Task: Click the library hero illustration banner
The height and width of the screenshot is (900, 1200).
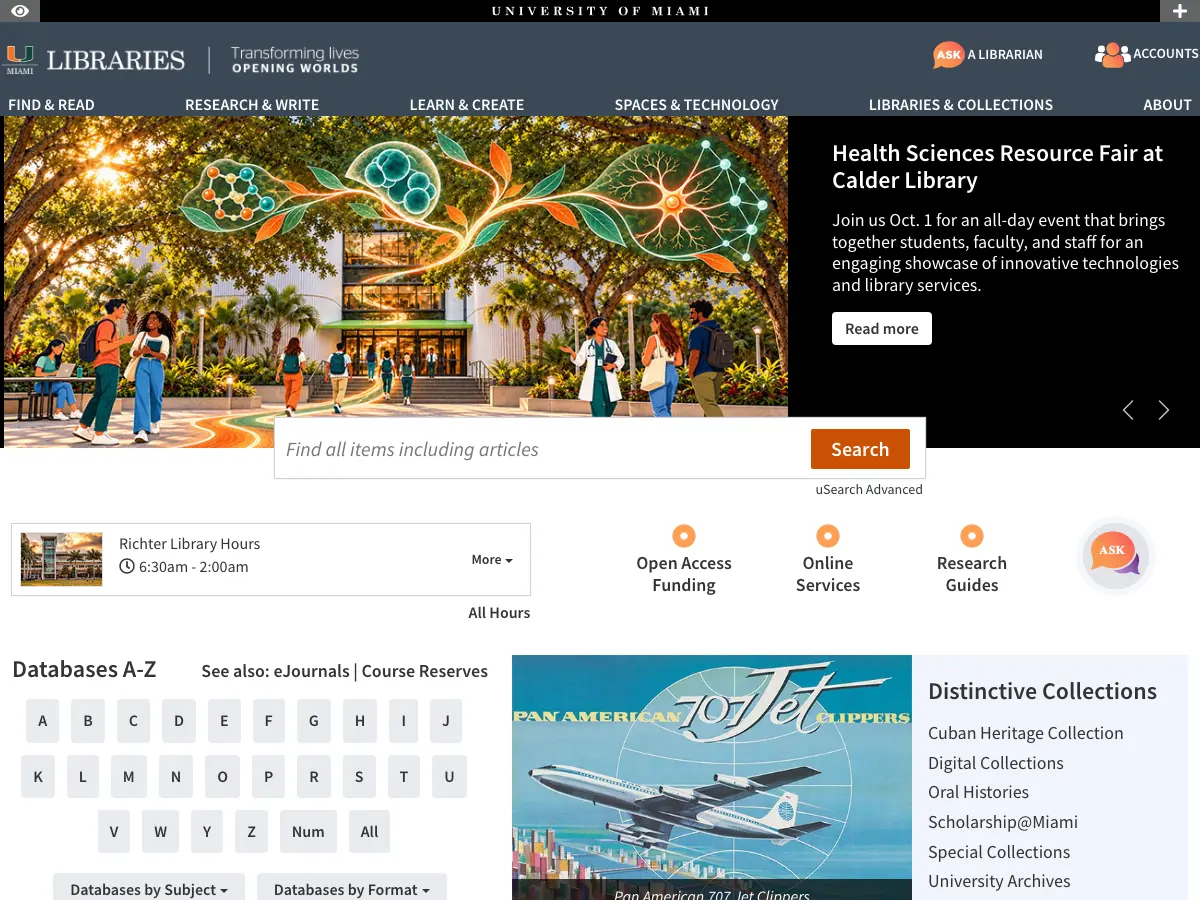Action: tap(396, 281)
